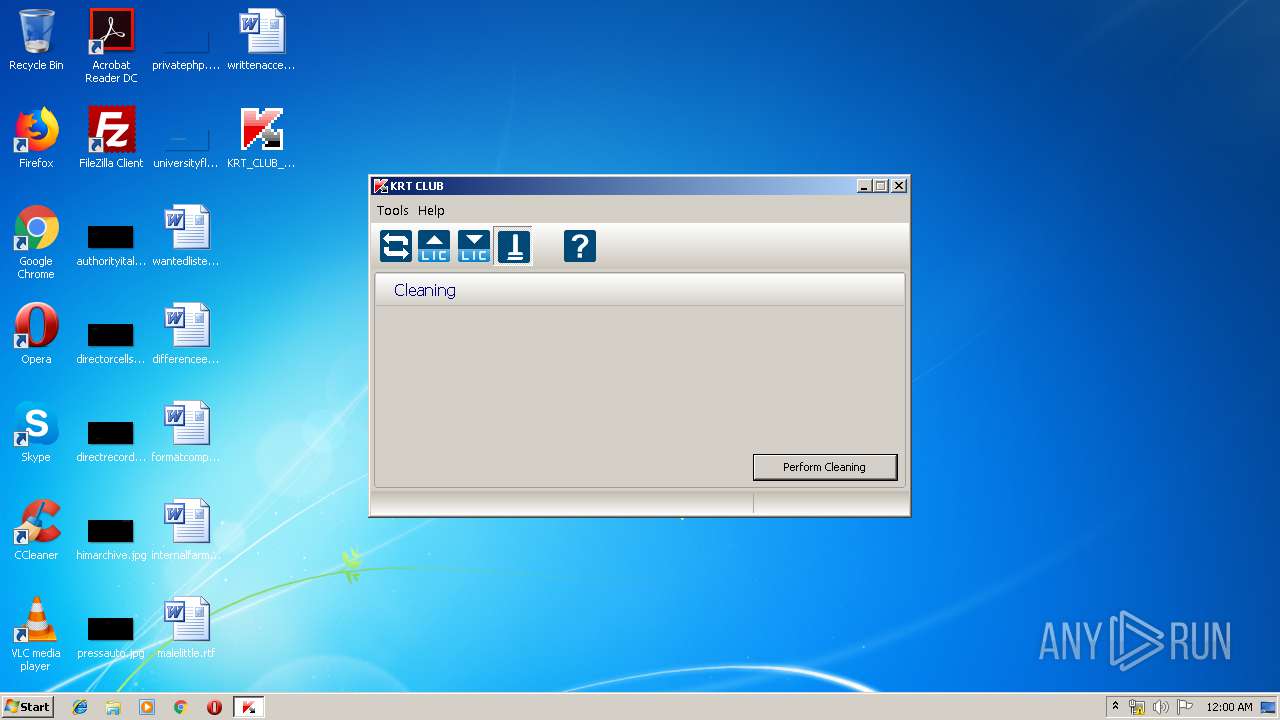Screen dimensions: 1280x720
Task: Click the Cleaning section header
Action: coord(640,290)
